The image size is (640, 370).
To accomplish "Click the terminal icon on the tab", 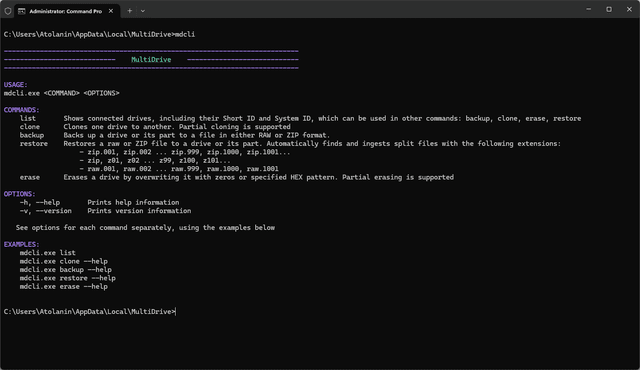I will pyautogui.click(x=22, y=11).
